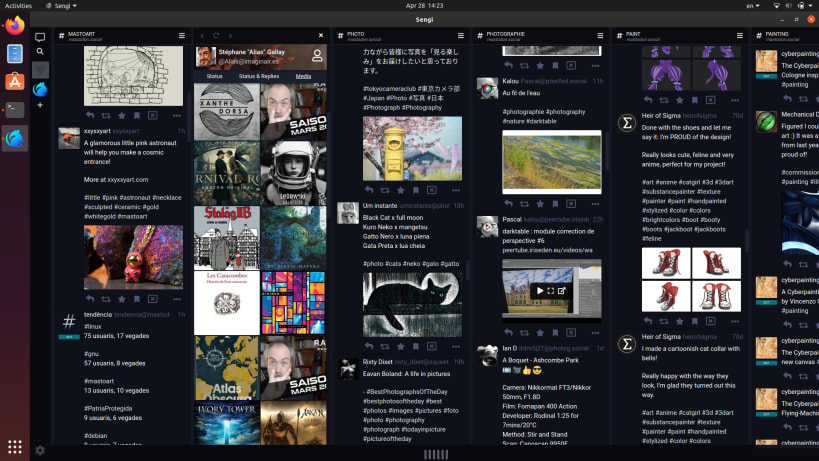Image resolution: width=819 pixels, height=461 pixels.
Task: Reply to the red shoes post by Heir of Sigma
Action: point(648,321)
